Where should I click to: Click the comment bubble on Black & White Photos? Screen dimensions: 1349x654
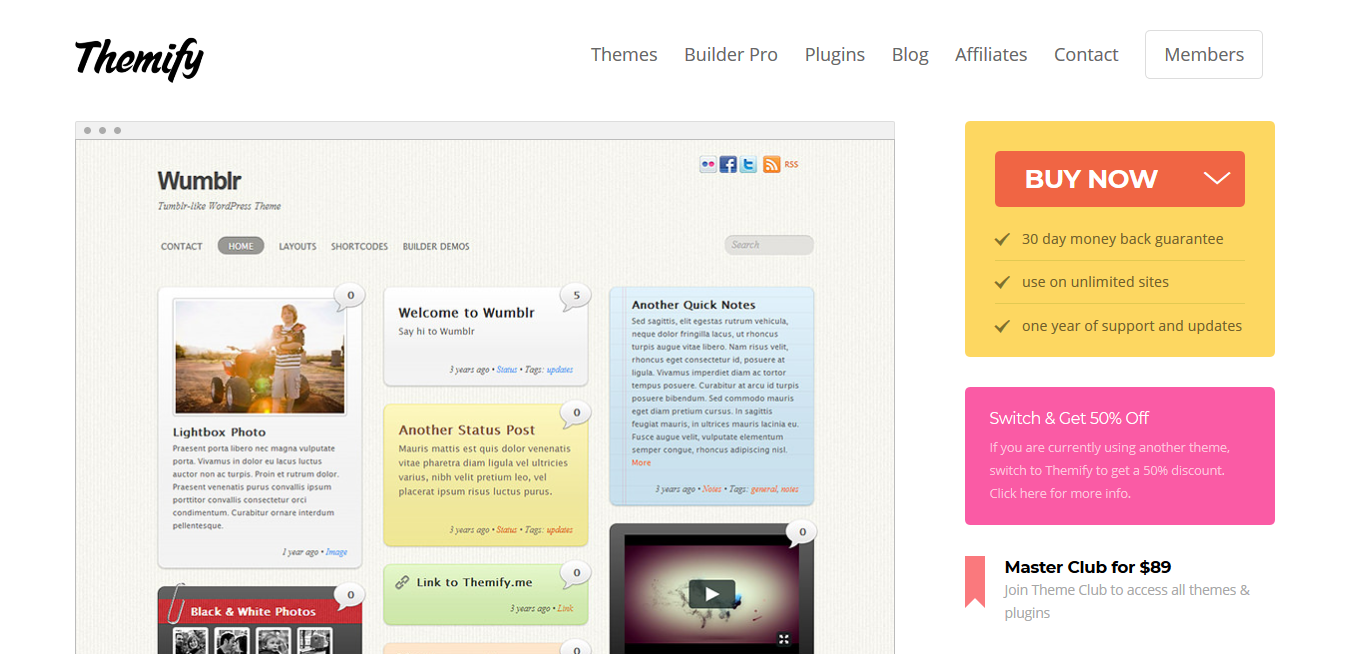pos(348,597)
